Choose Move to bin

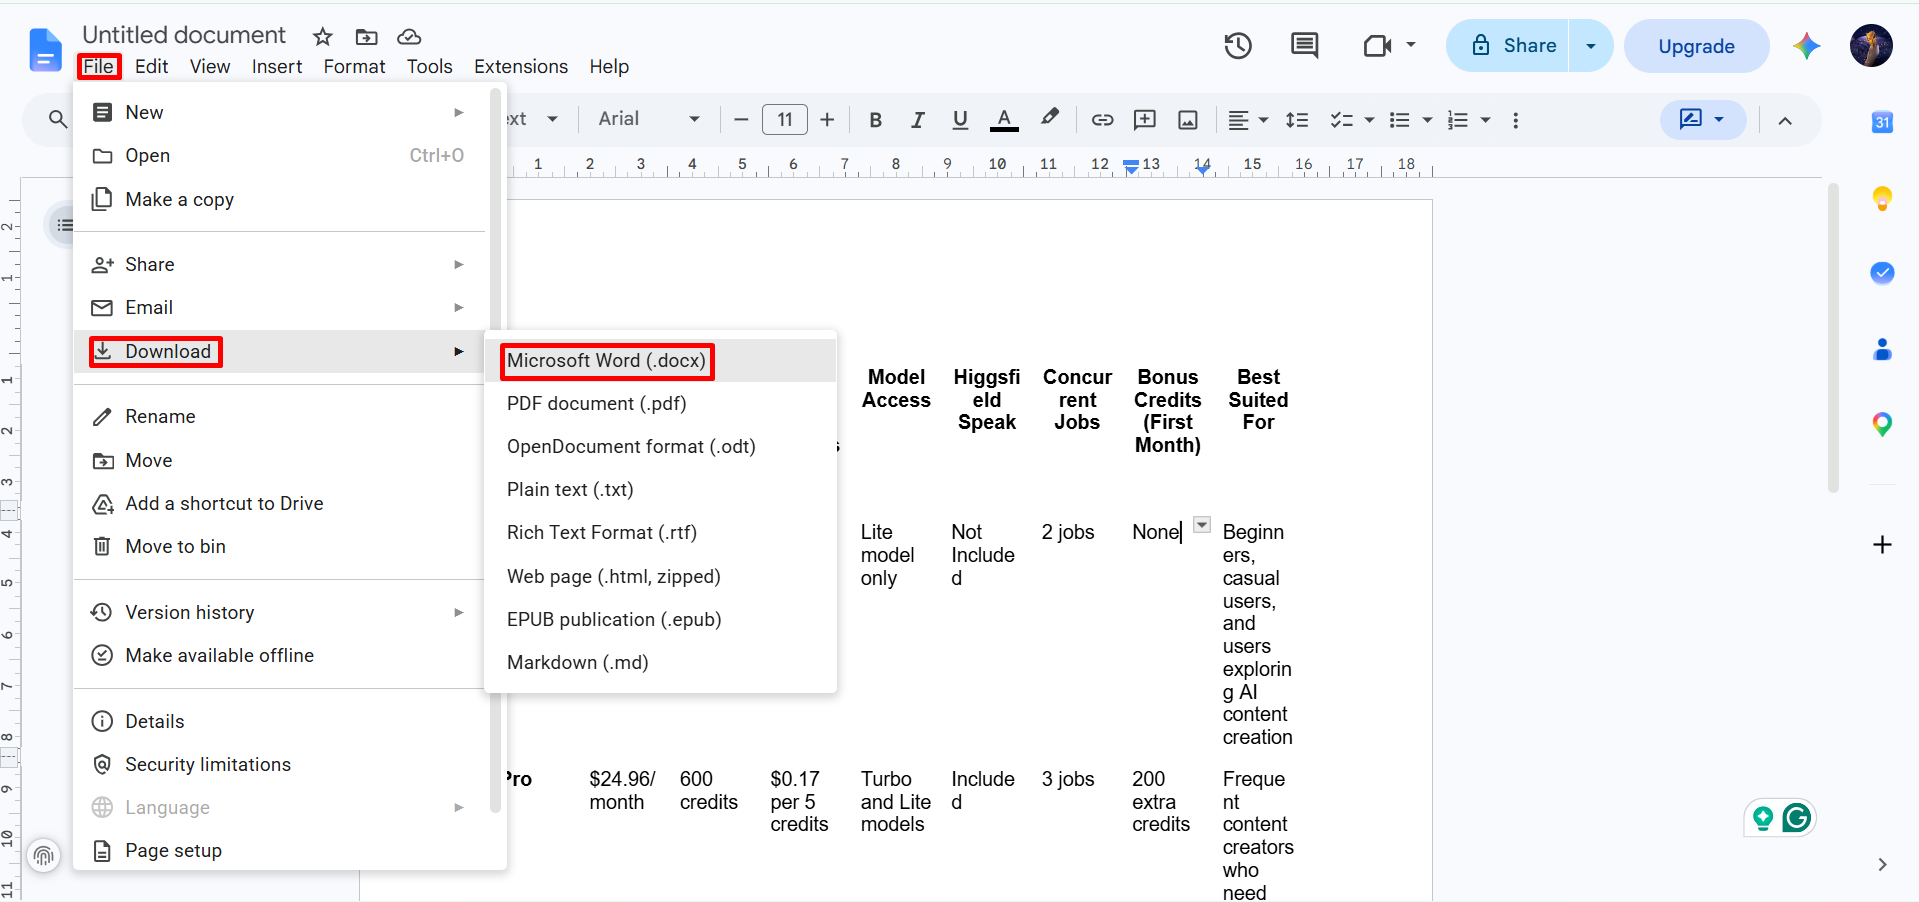[x=279, y=547]
